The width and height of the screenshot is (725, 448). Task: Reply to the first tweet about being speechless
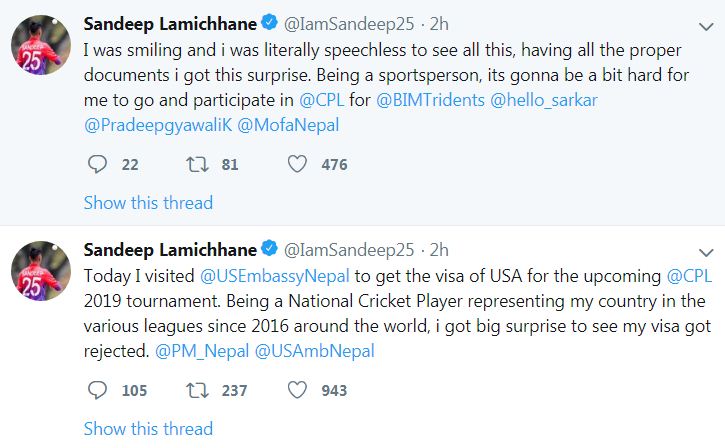point(97,164)
